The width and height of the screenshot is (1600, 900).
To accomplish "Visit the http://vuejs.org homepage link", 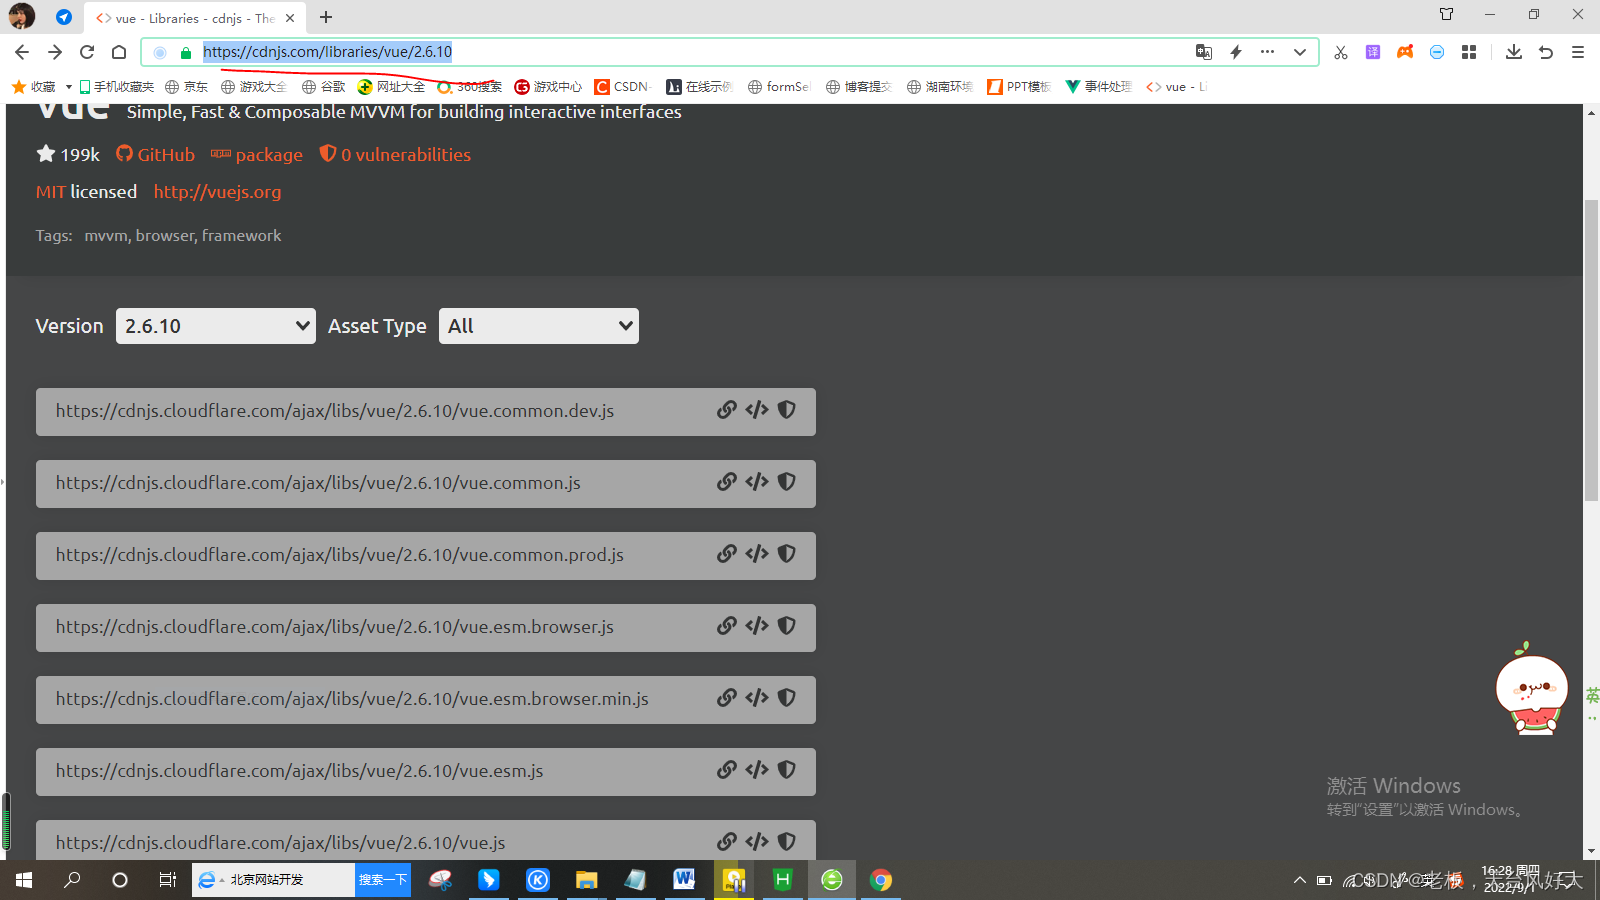I will click(217, 192).
